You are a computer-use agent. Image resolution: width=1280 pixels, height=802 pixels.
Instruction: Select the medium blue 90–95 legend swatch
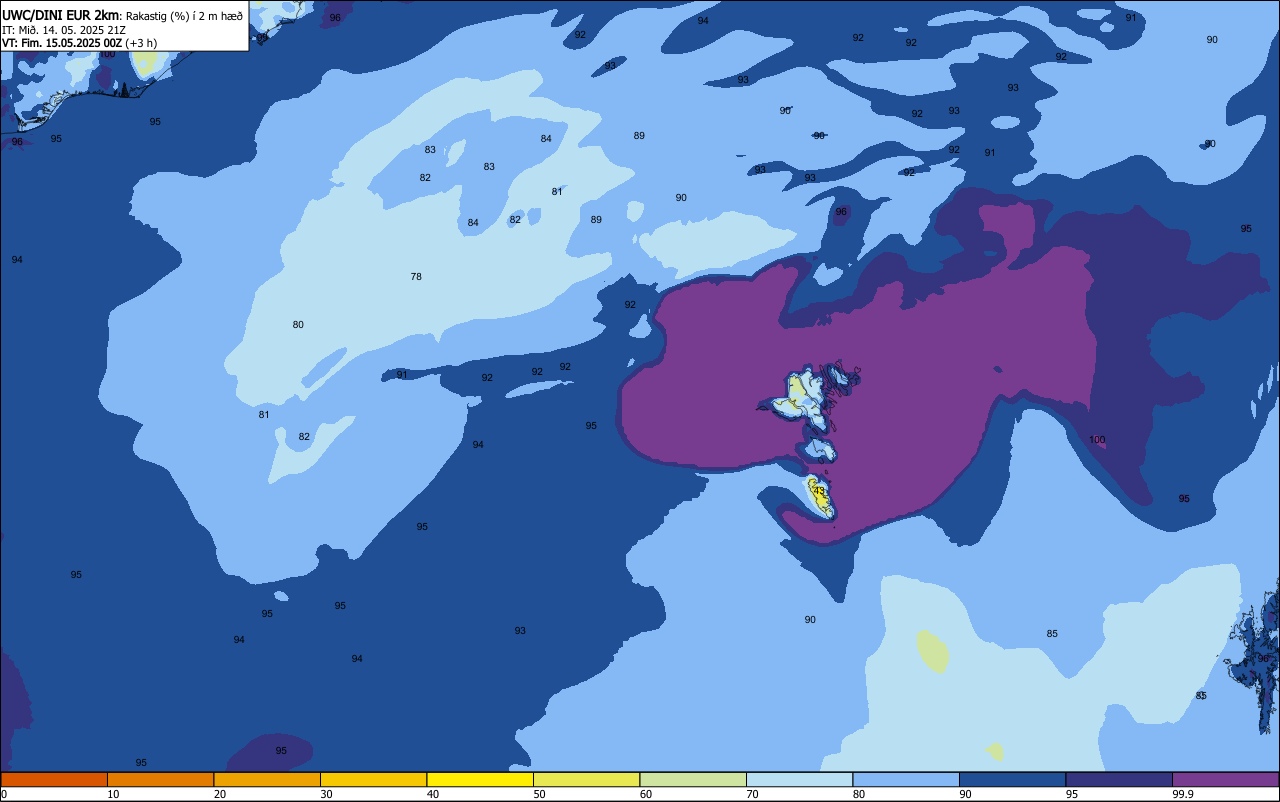click(x=1012, y=779)
